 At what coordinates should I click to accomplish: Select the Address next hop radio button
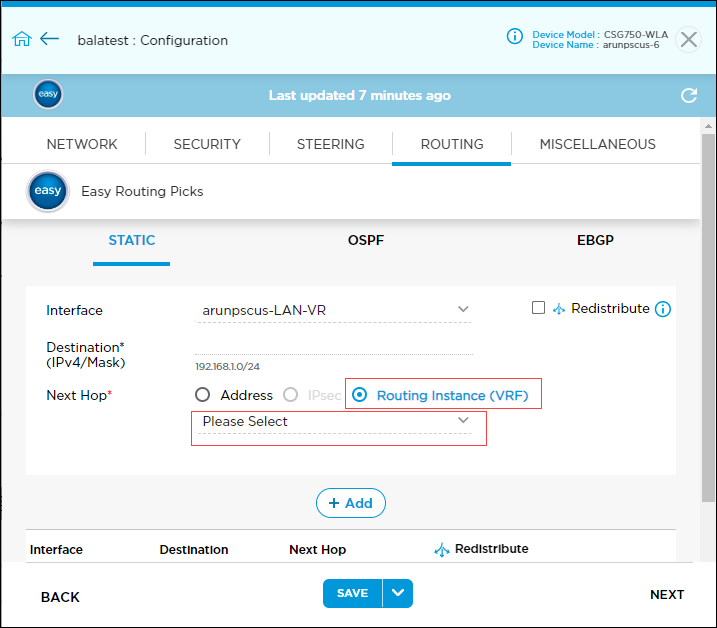click(203, 395)
